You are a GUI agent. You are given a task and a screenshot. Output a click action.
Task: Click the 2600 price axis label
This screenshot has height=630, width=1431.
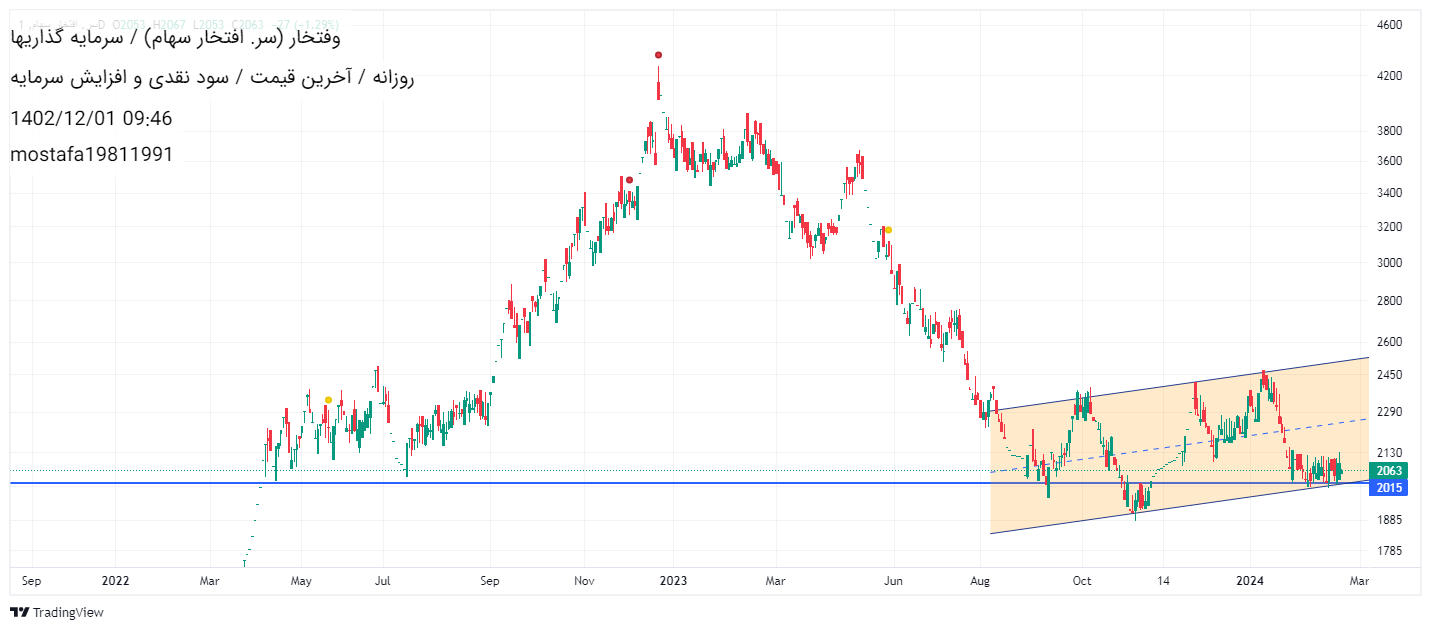(1390, 342)
